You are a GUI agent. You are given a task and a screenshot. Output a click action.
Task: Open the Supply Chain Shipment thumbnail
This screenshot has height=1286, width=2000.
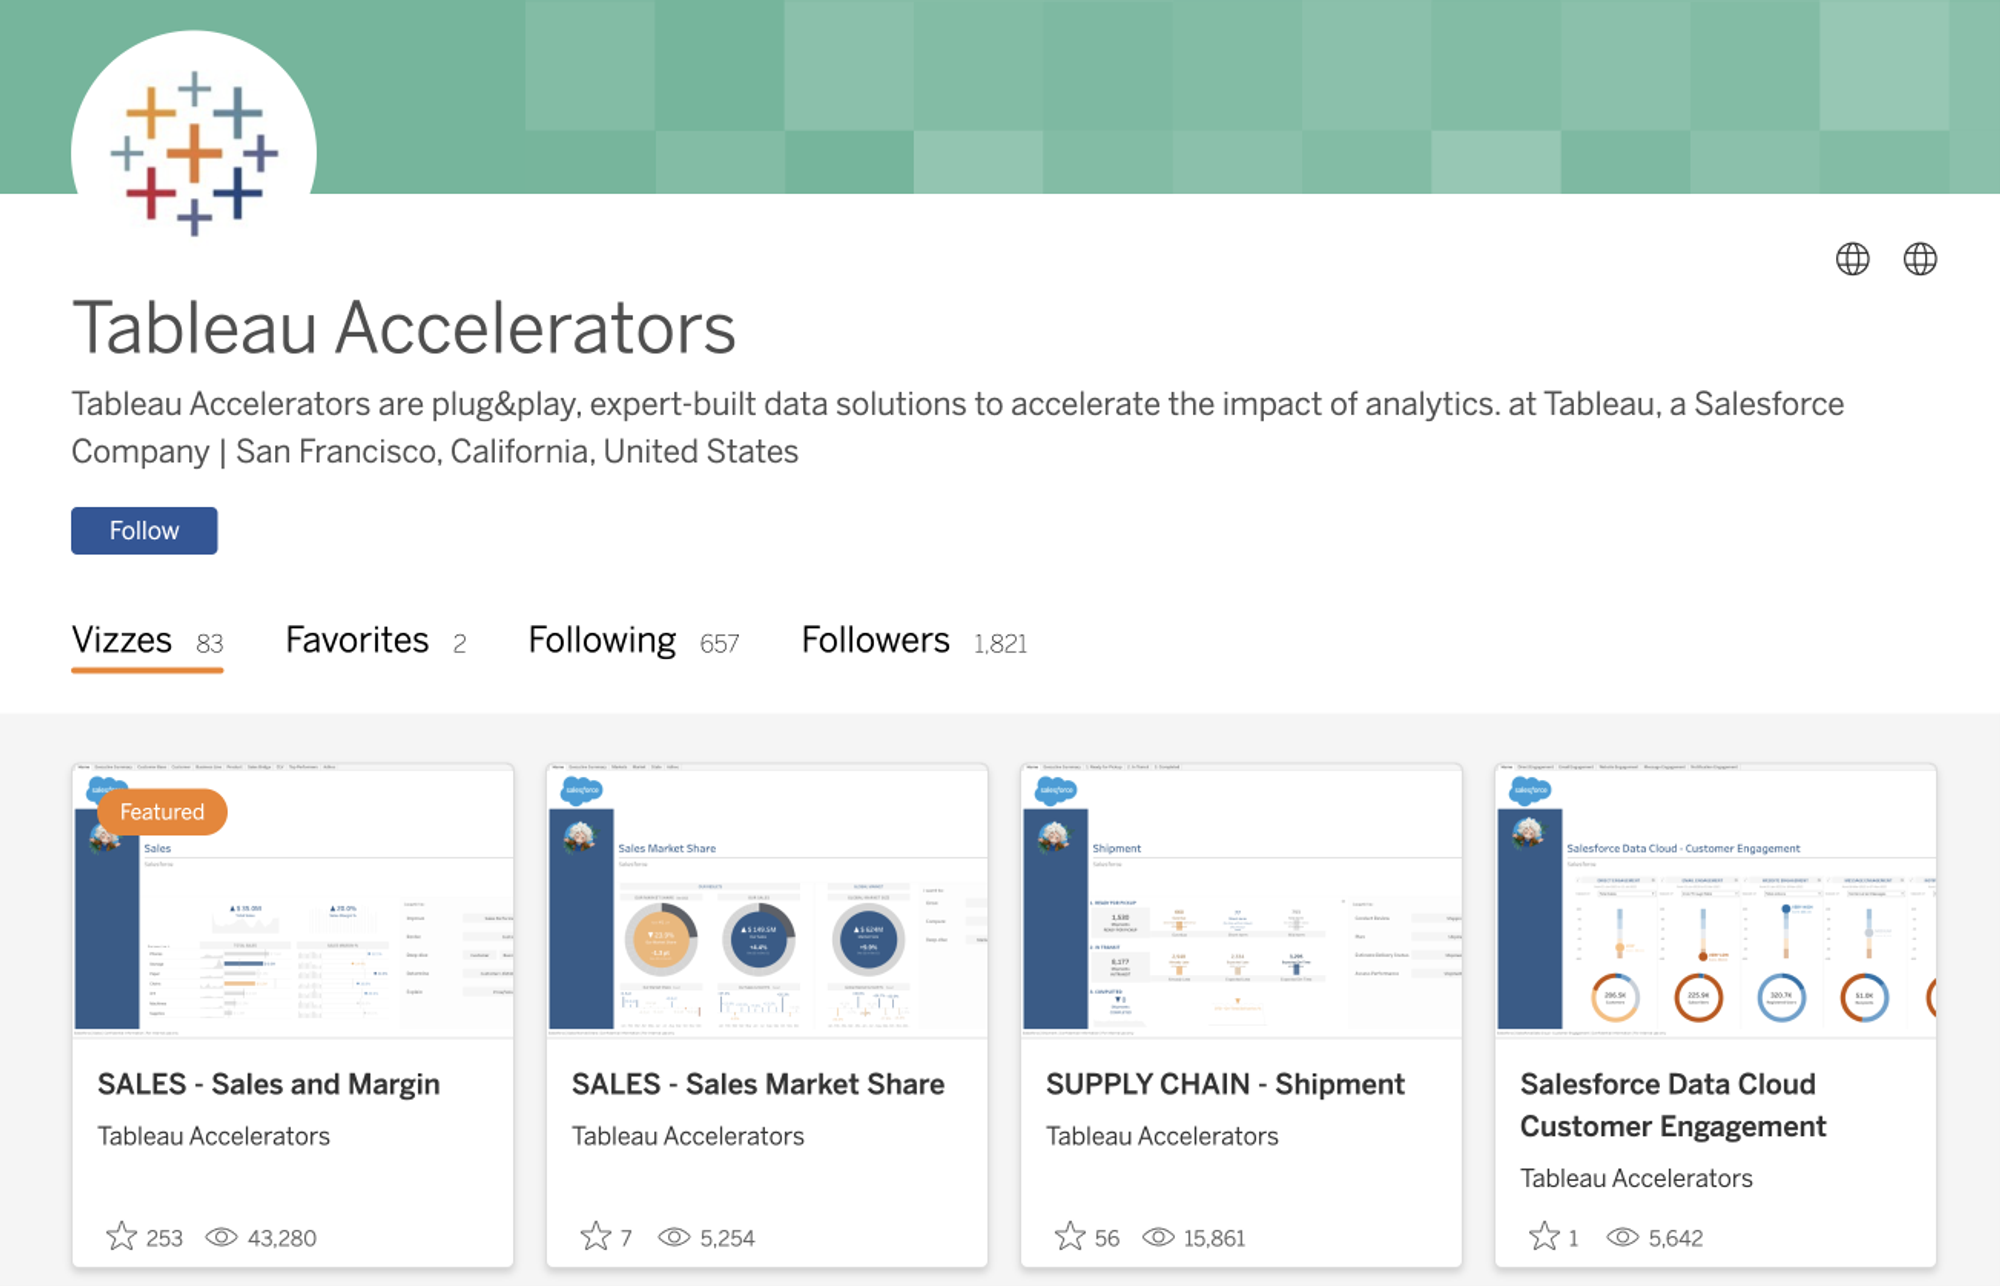coord(1241,900)
